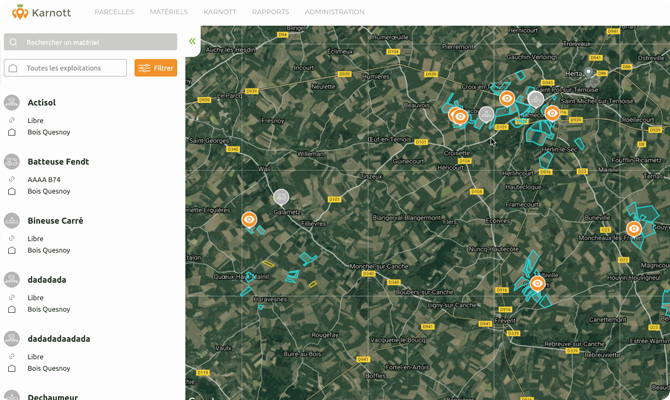The height and width of the screenshot is (400, 670).
Task: Click Bois Quesnoy under Actisol
Action: pos(49,132)
